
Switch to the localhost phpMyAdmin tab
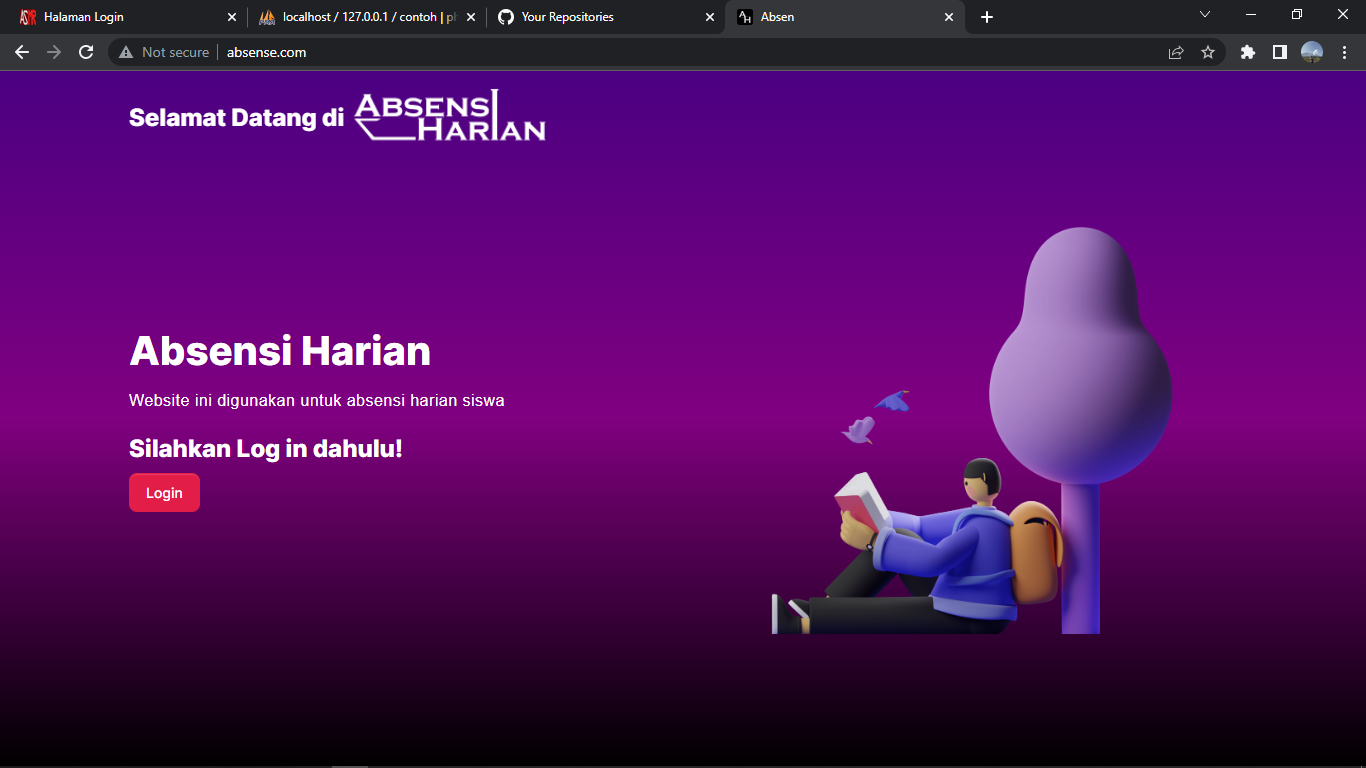(x=367, y=17)
